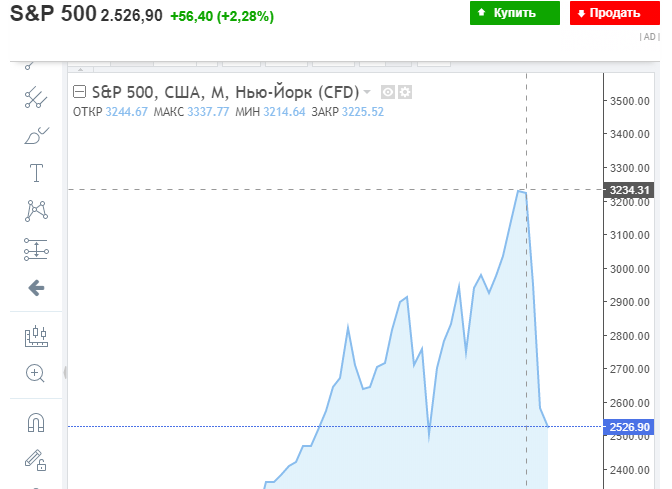
Task: Activate the zoom in tool
Action: click(x=35, y=373)
